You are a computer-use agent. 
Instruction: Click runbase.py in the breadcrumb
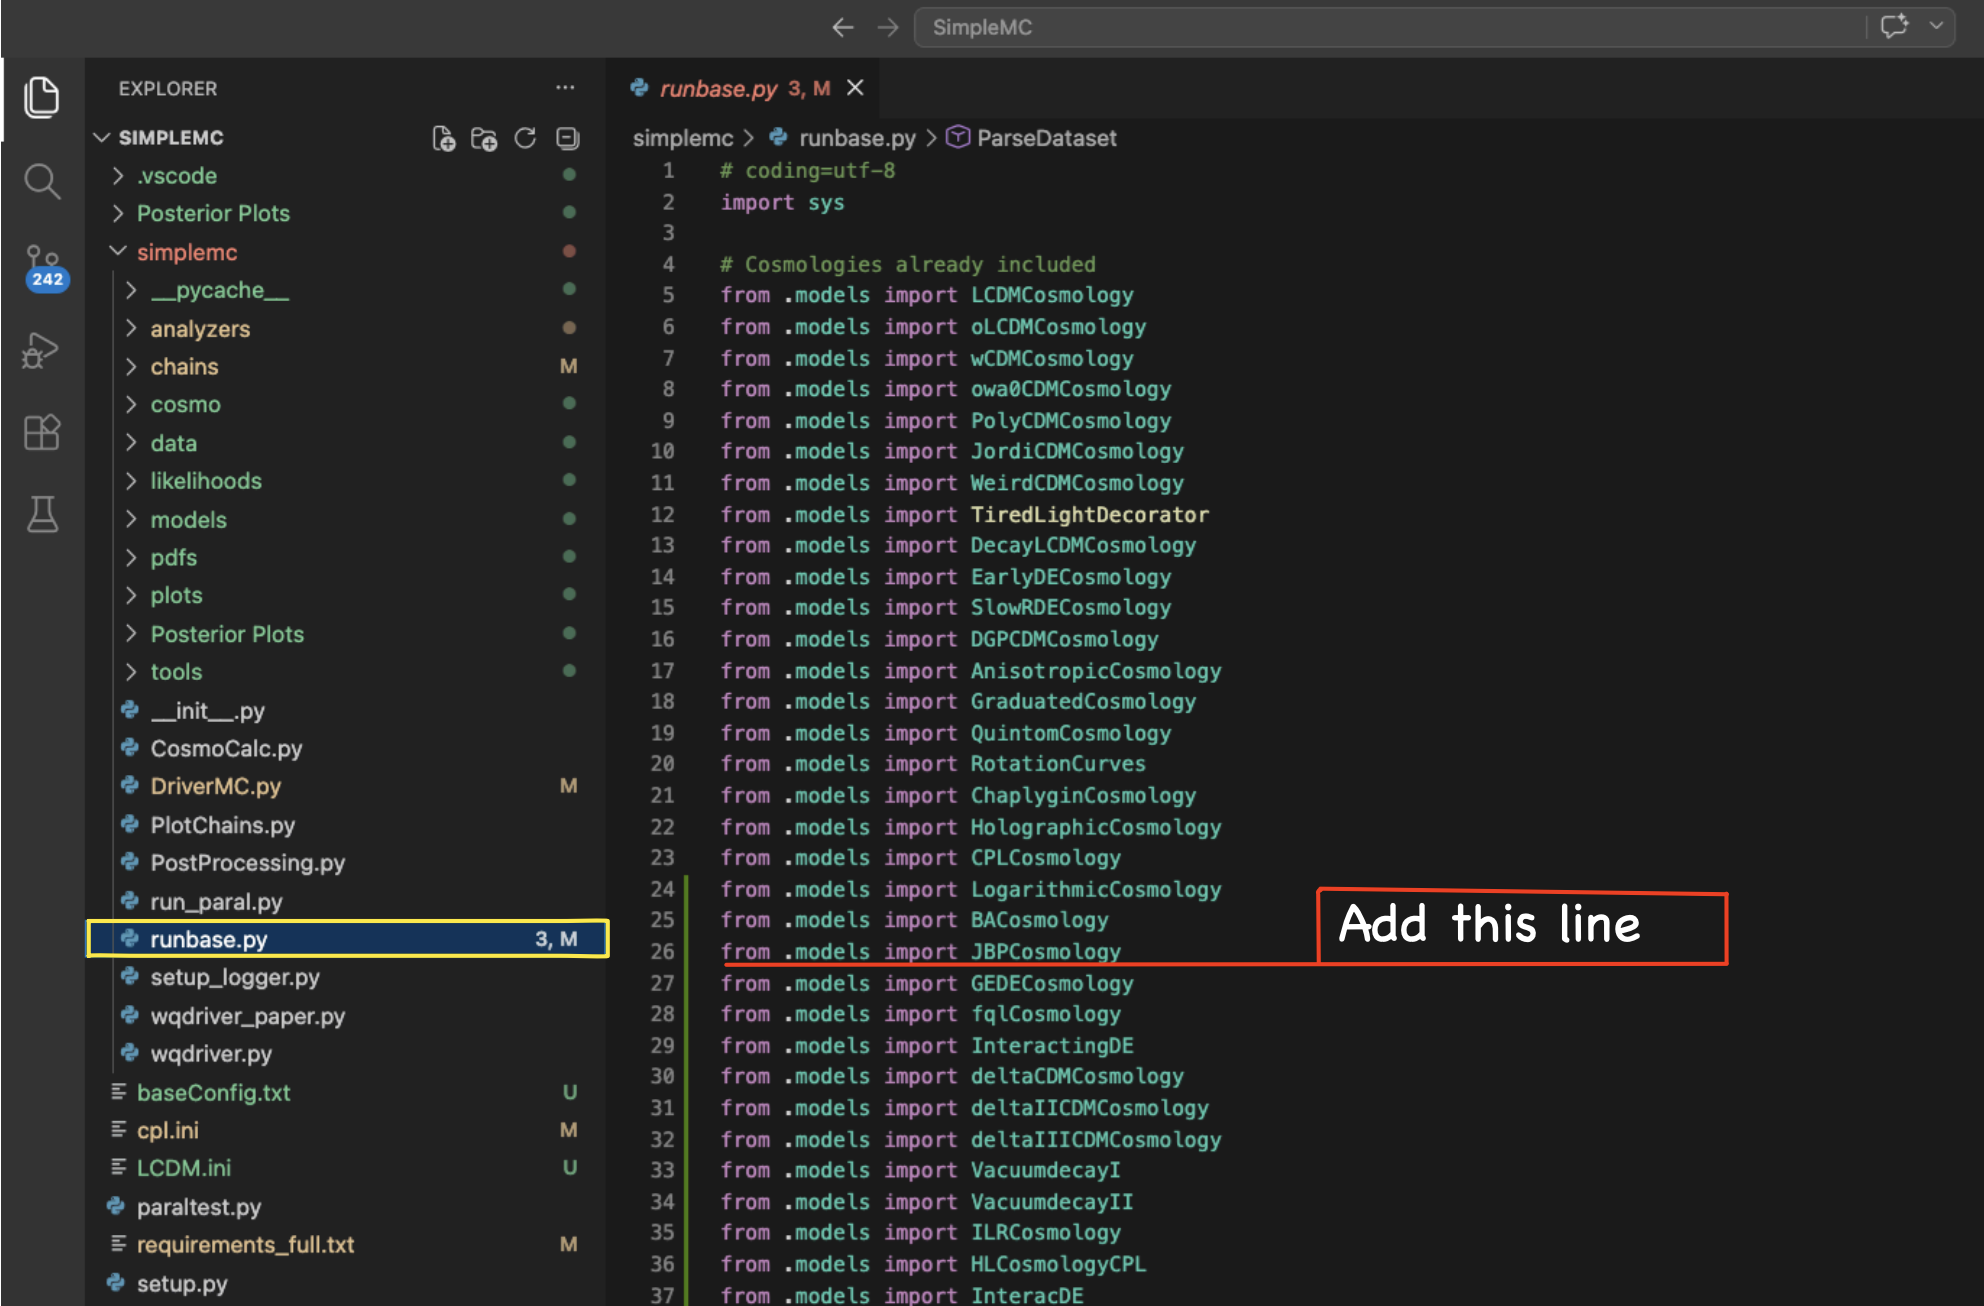tap(857, 138)
